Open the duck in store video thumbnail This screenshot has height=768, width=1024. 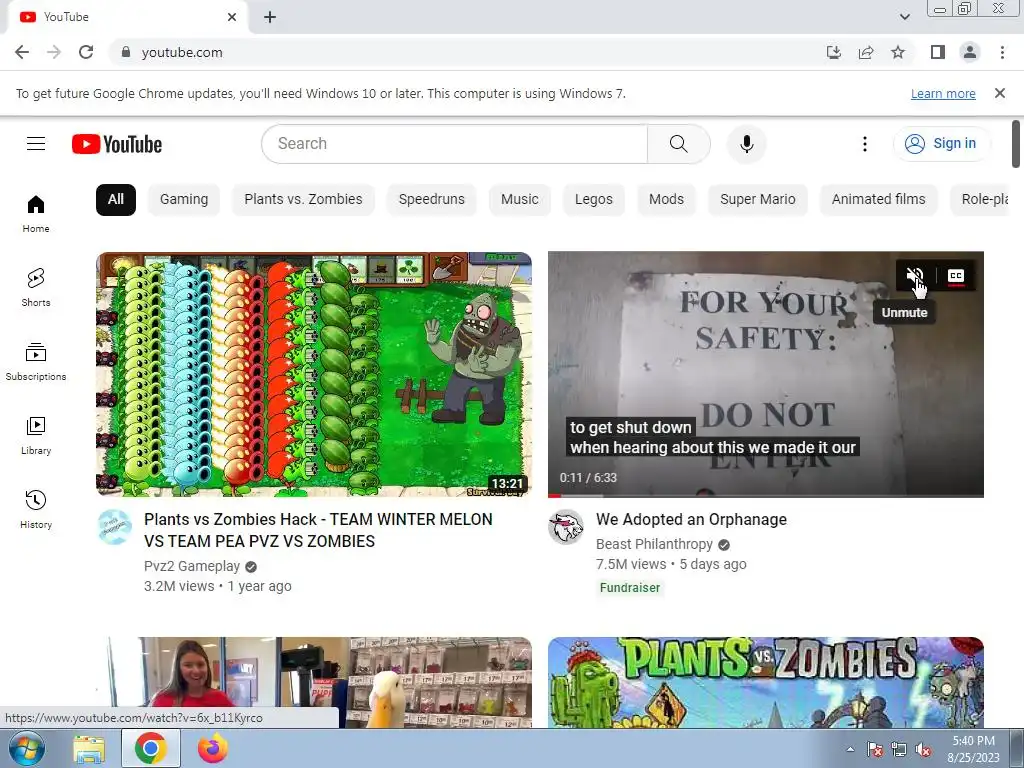[313, 682]
